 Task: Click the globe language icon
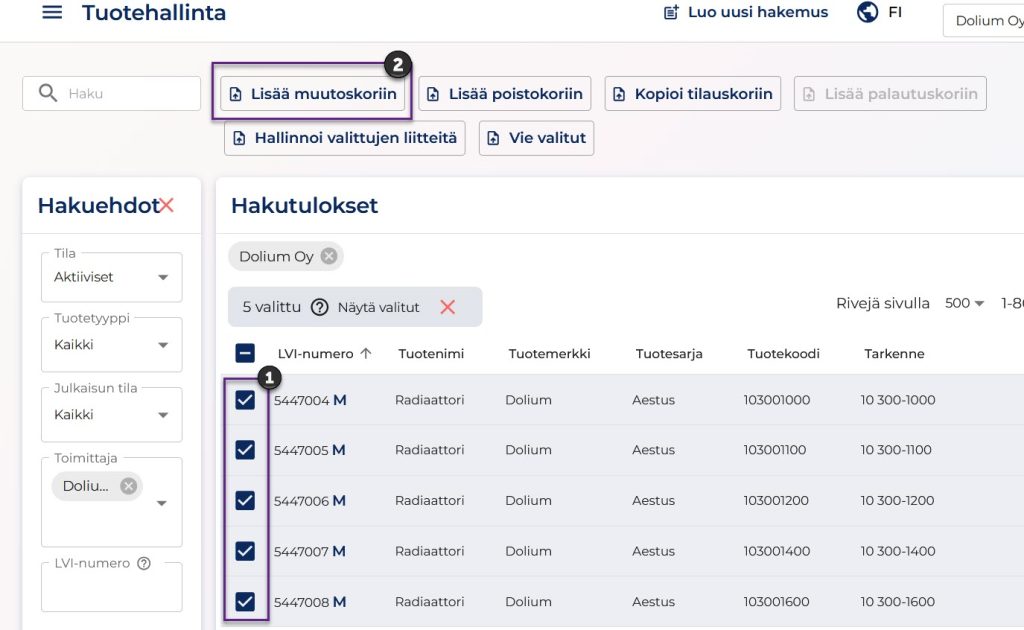point(868,13)
